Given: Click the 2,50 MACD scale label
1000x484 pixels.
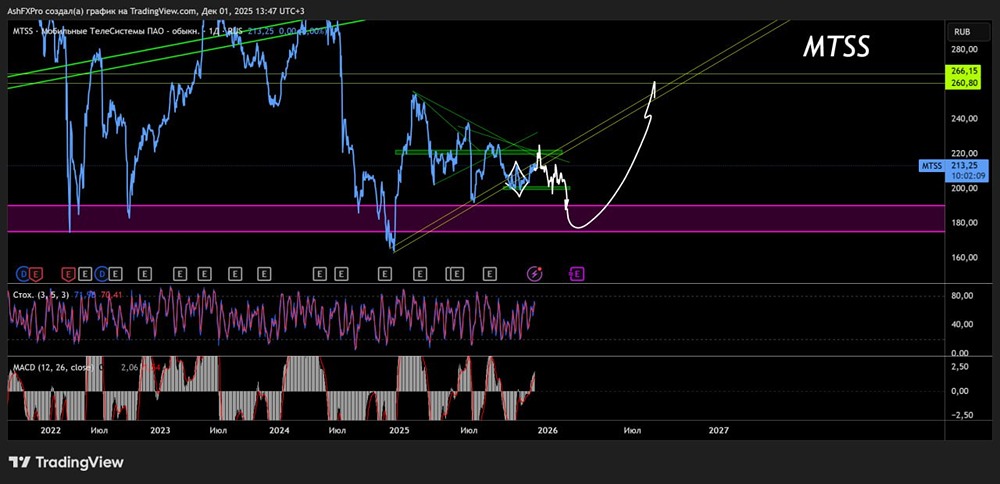Looking at the screenshot, I should coord(960,367).
